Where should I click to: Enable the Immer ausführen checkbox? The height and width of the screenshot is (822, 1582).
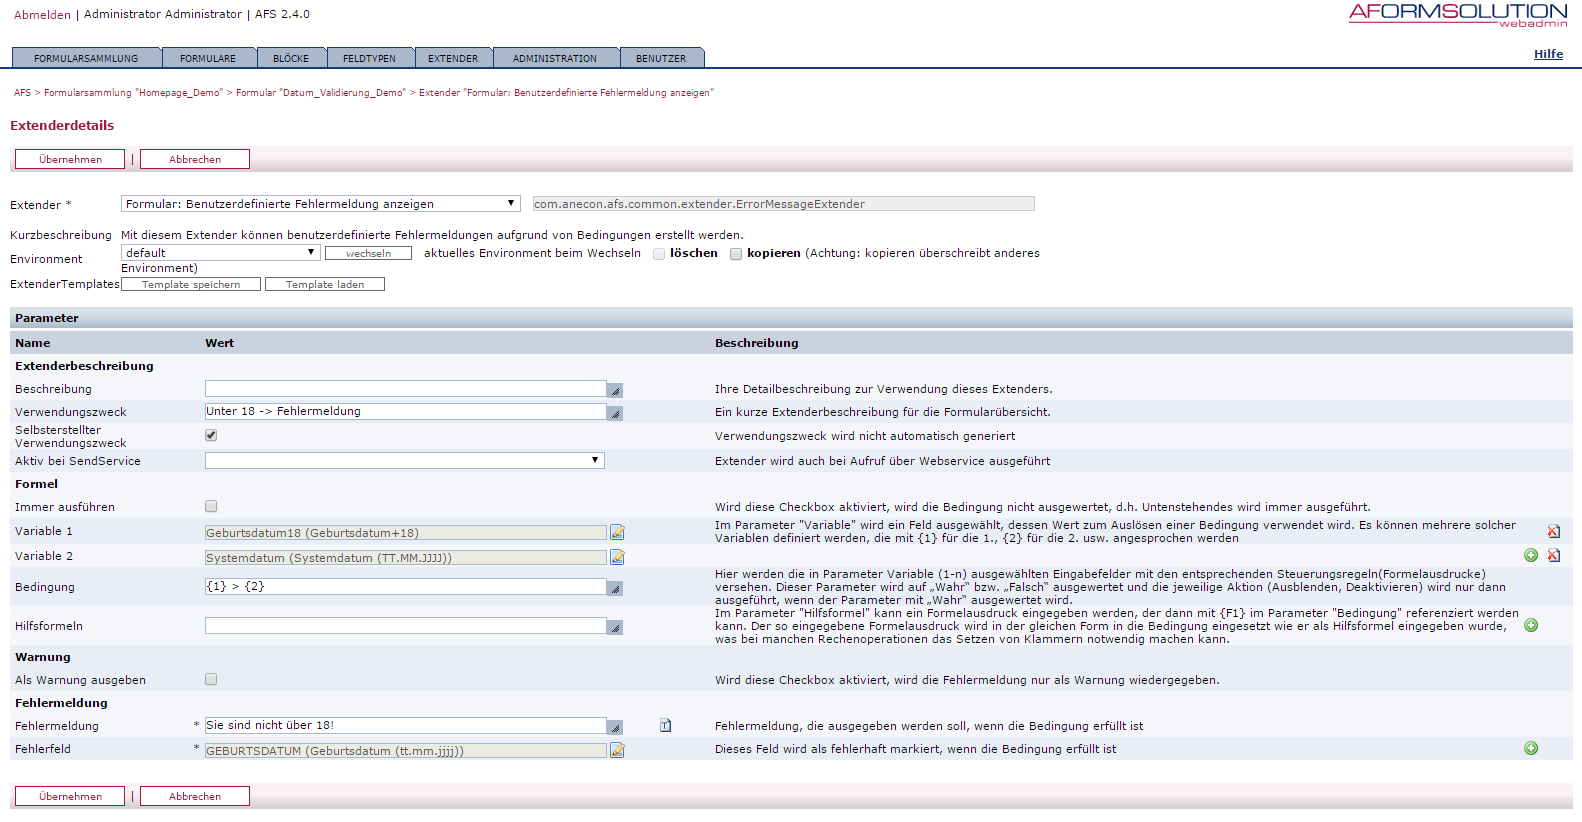click(211, 506)
